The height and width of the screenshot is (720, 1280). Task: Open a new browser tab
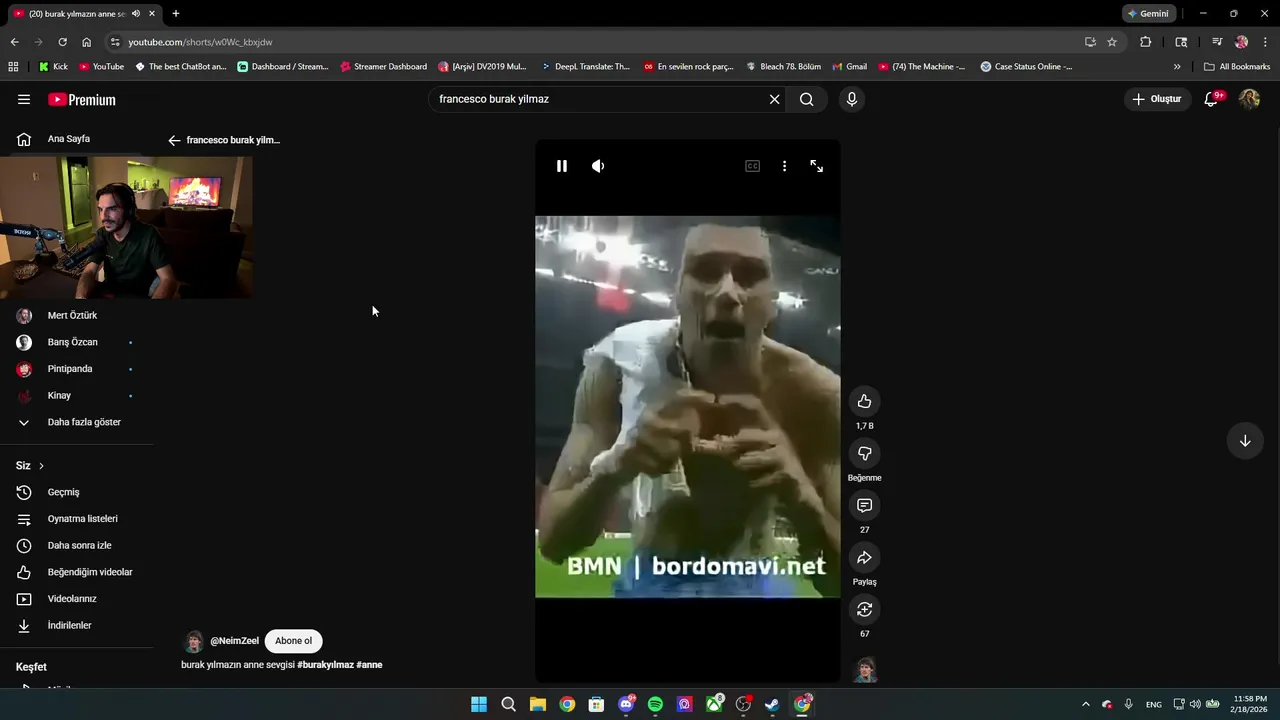[x=176, y=14]
